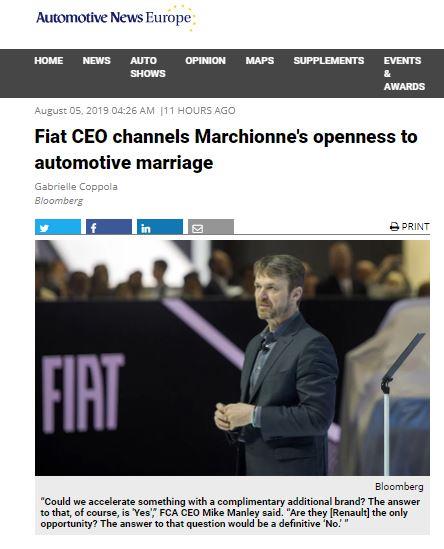444x549 pixels.
Task: Click the PRINT link
Action: pyautogui.click(x=410, y=227)
